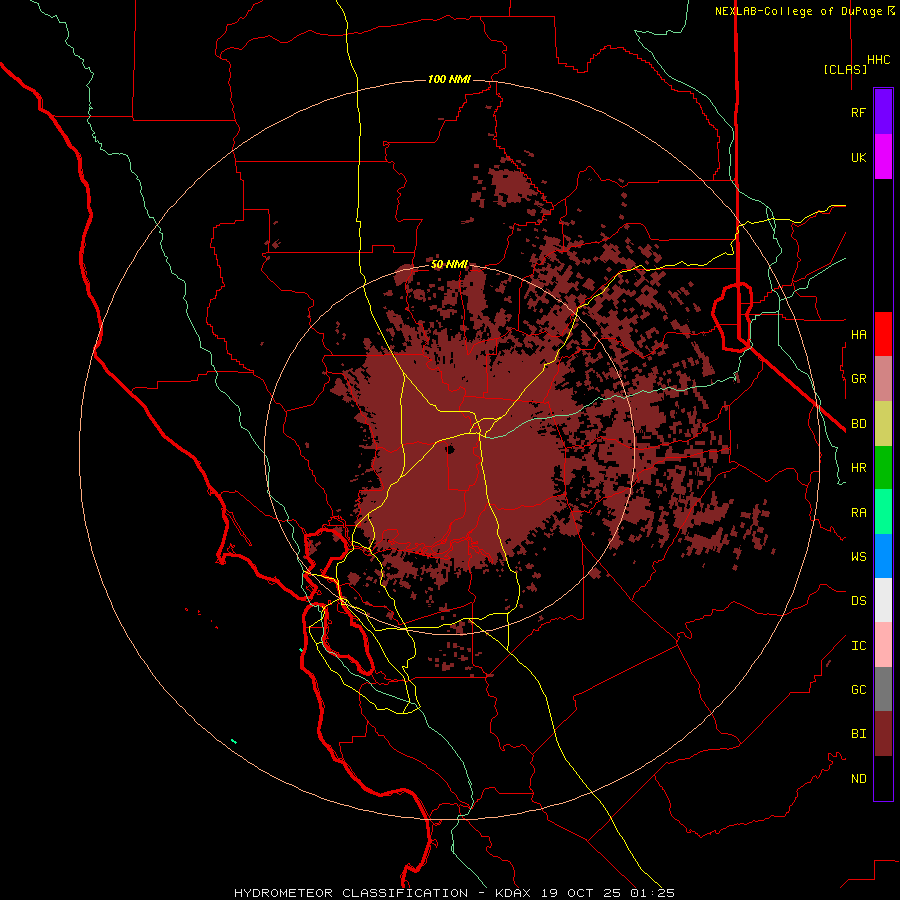The image size is (900, 900).
Task: Click the HYDROMETEOR CLASSIFICATION title text
Action: pos(351,893)
